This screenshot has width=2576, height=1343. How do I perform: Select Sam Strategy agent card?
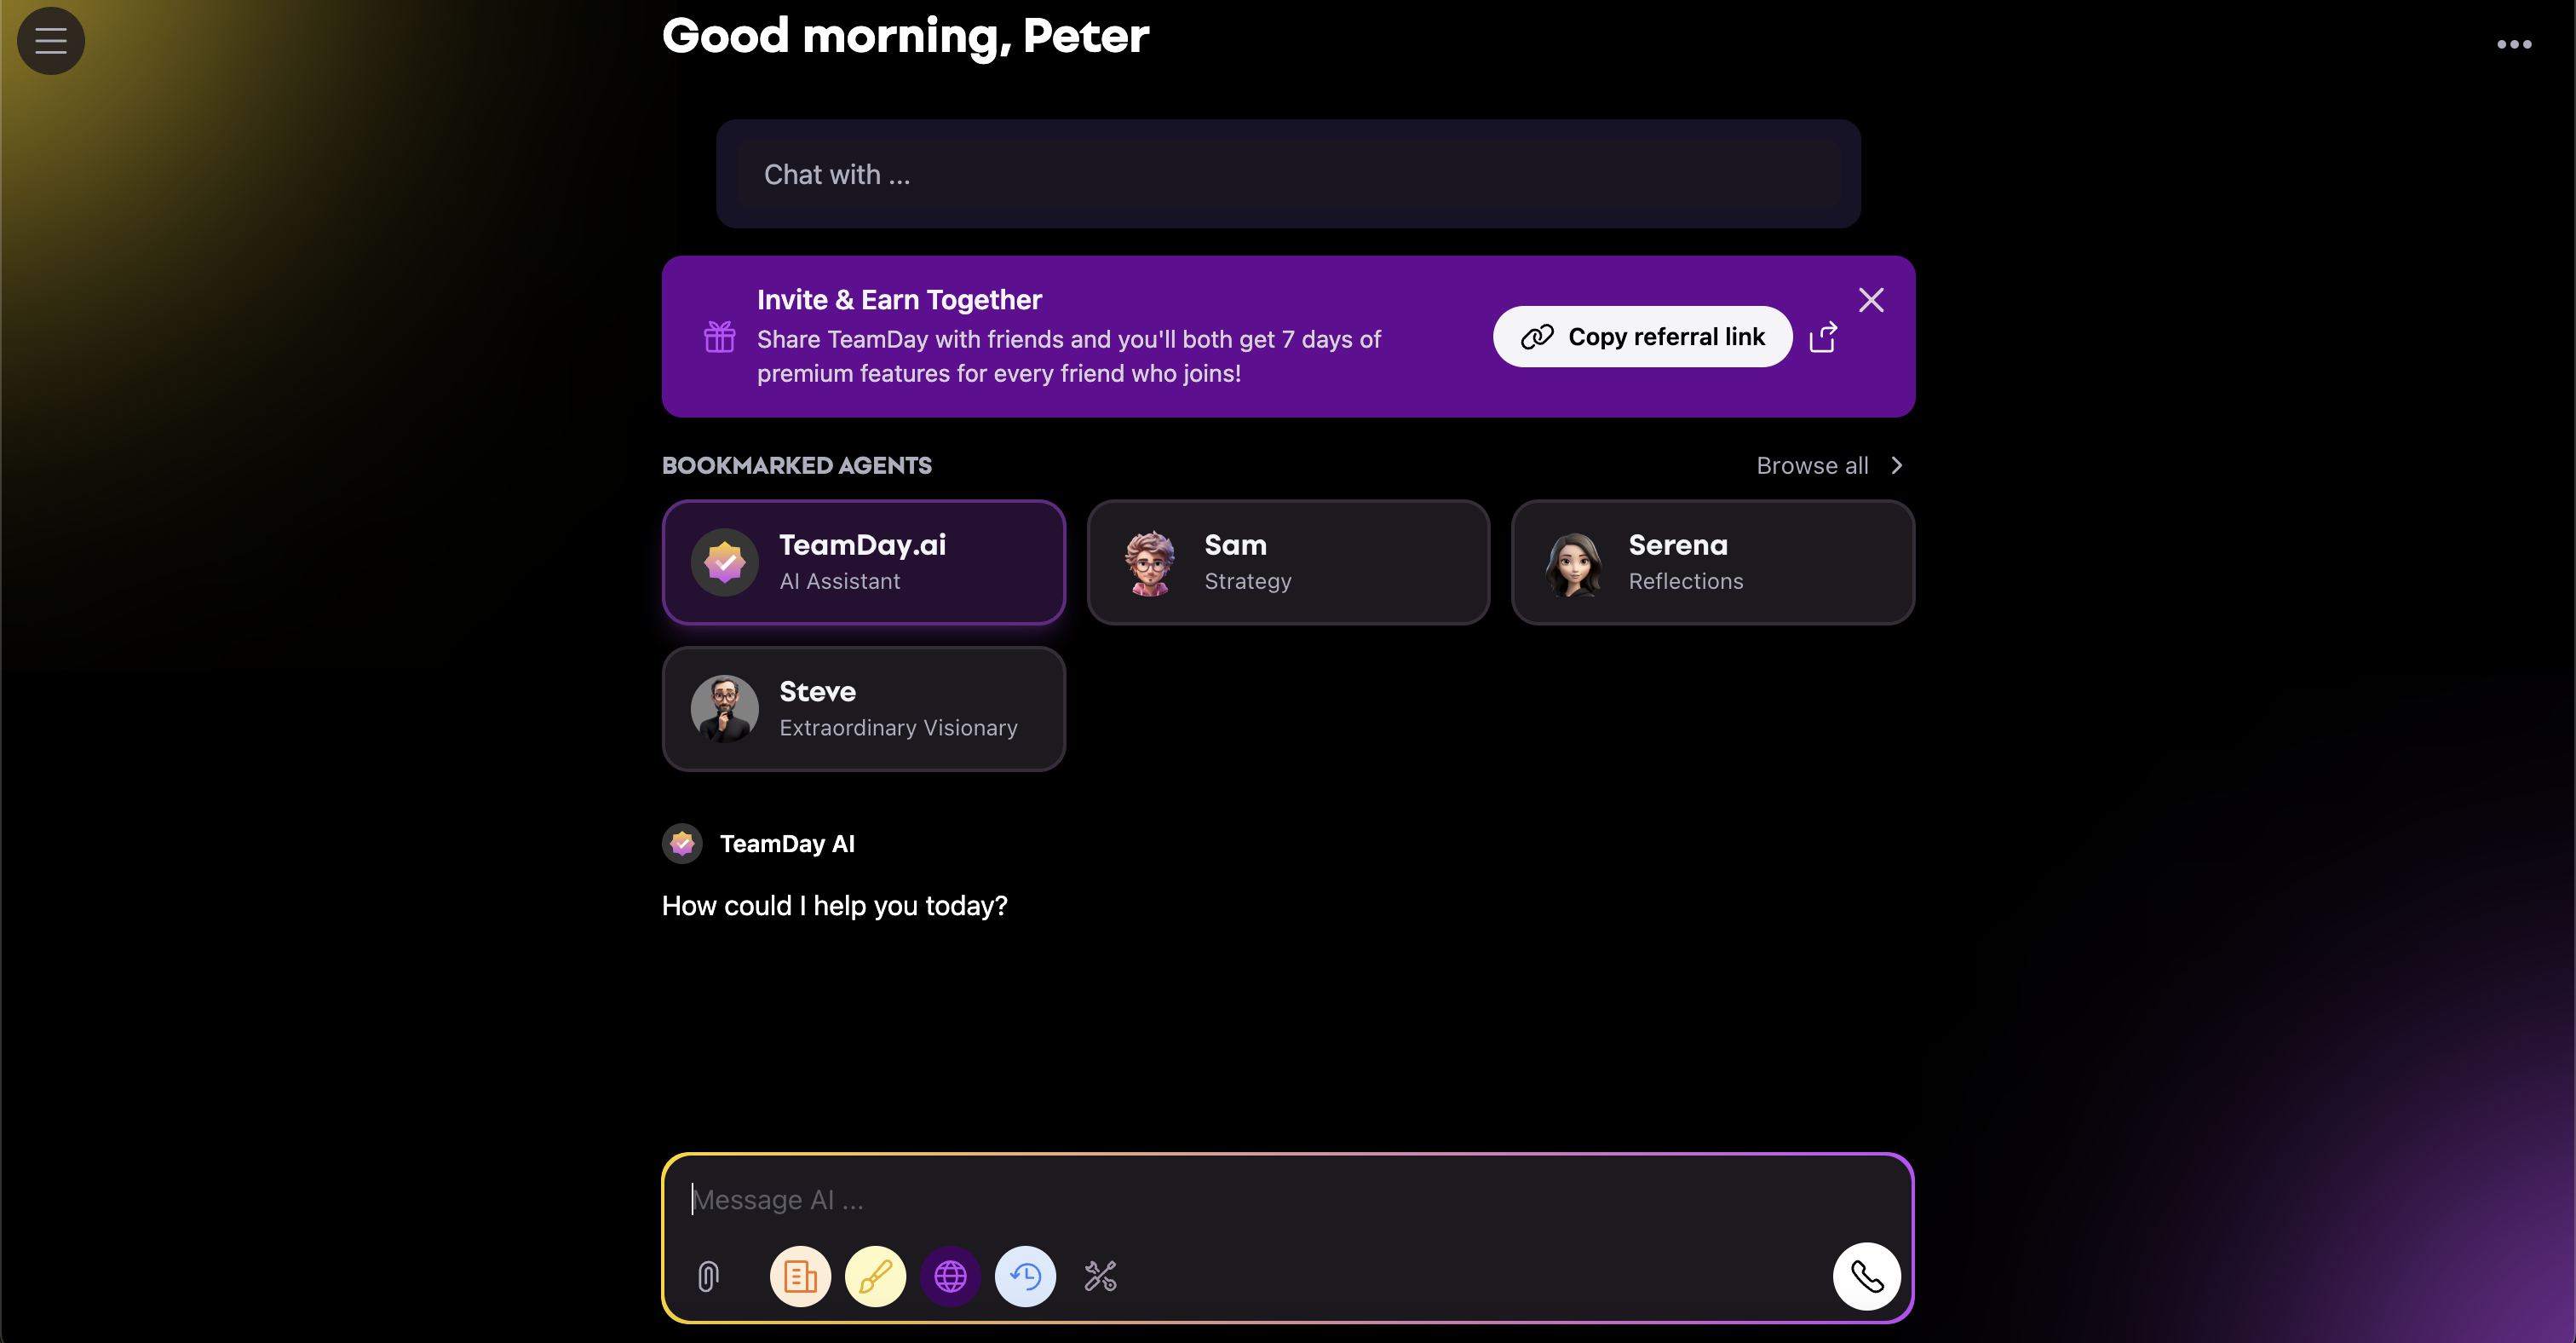1288,559
